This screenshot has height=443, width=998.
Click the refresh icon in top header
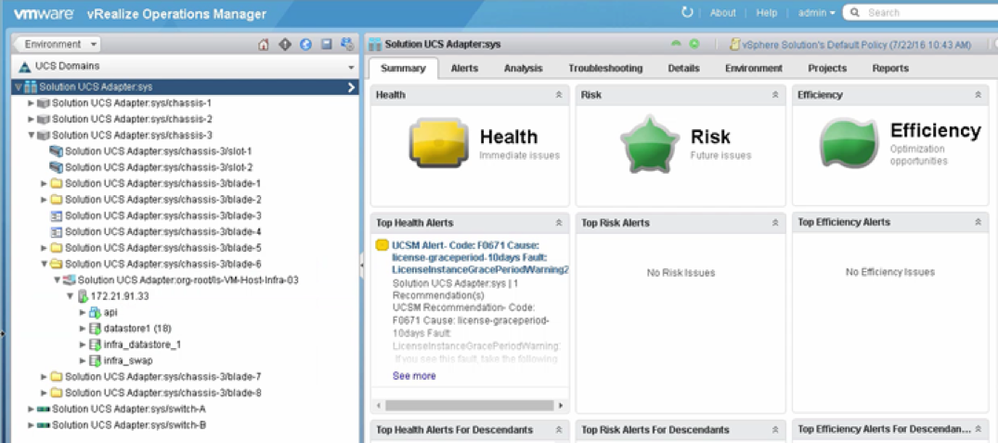[687, 12]
